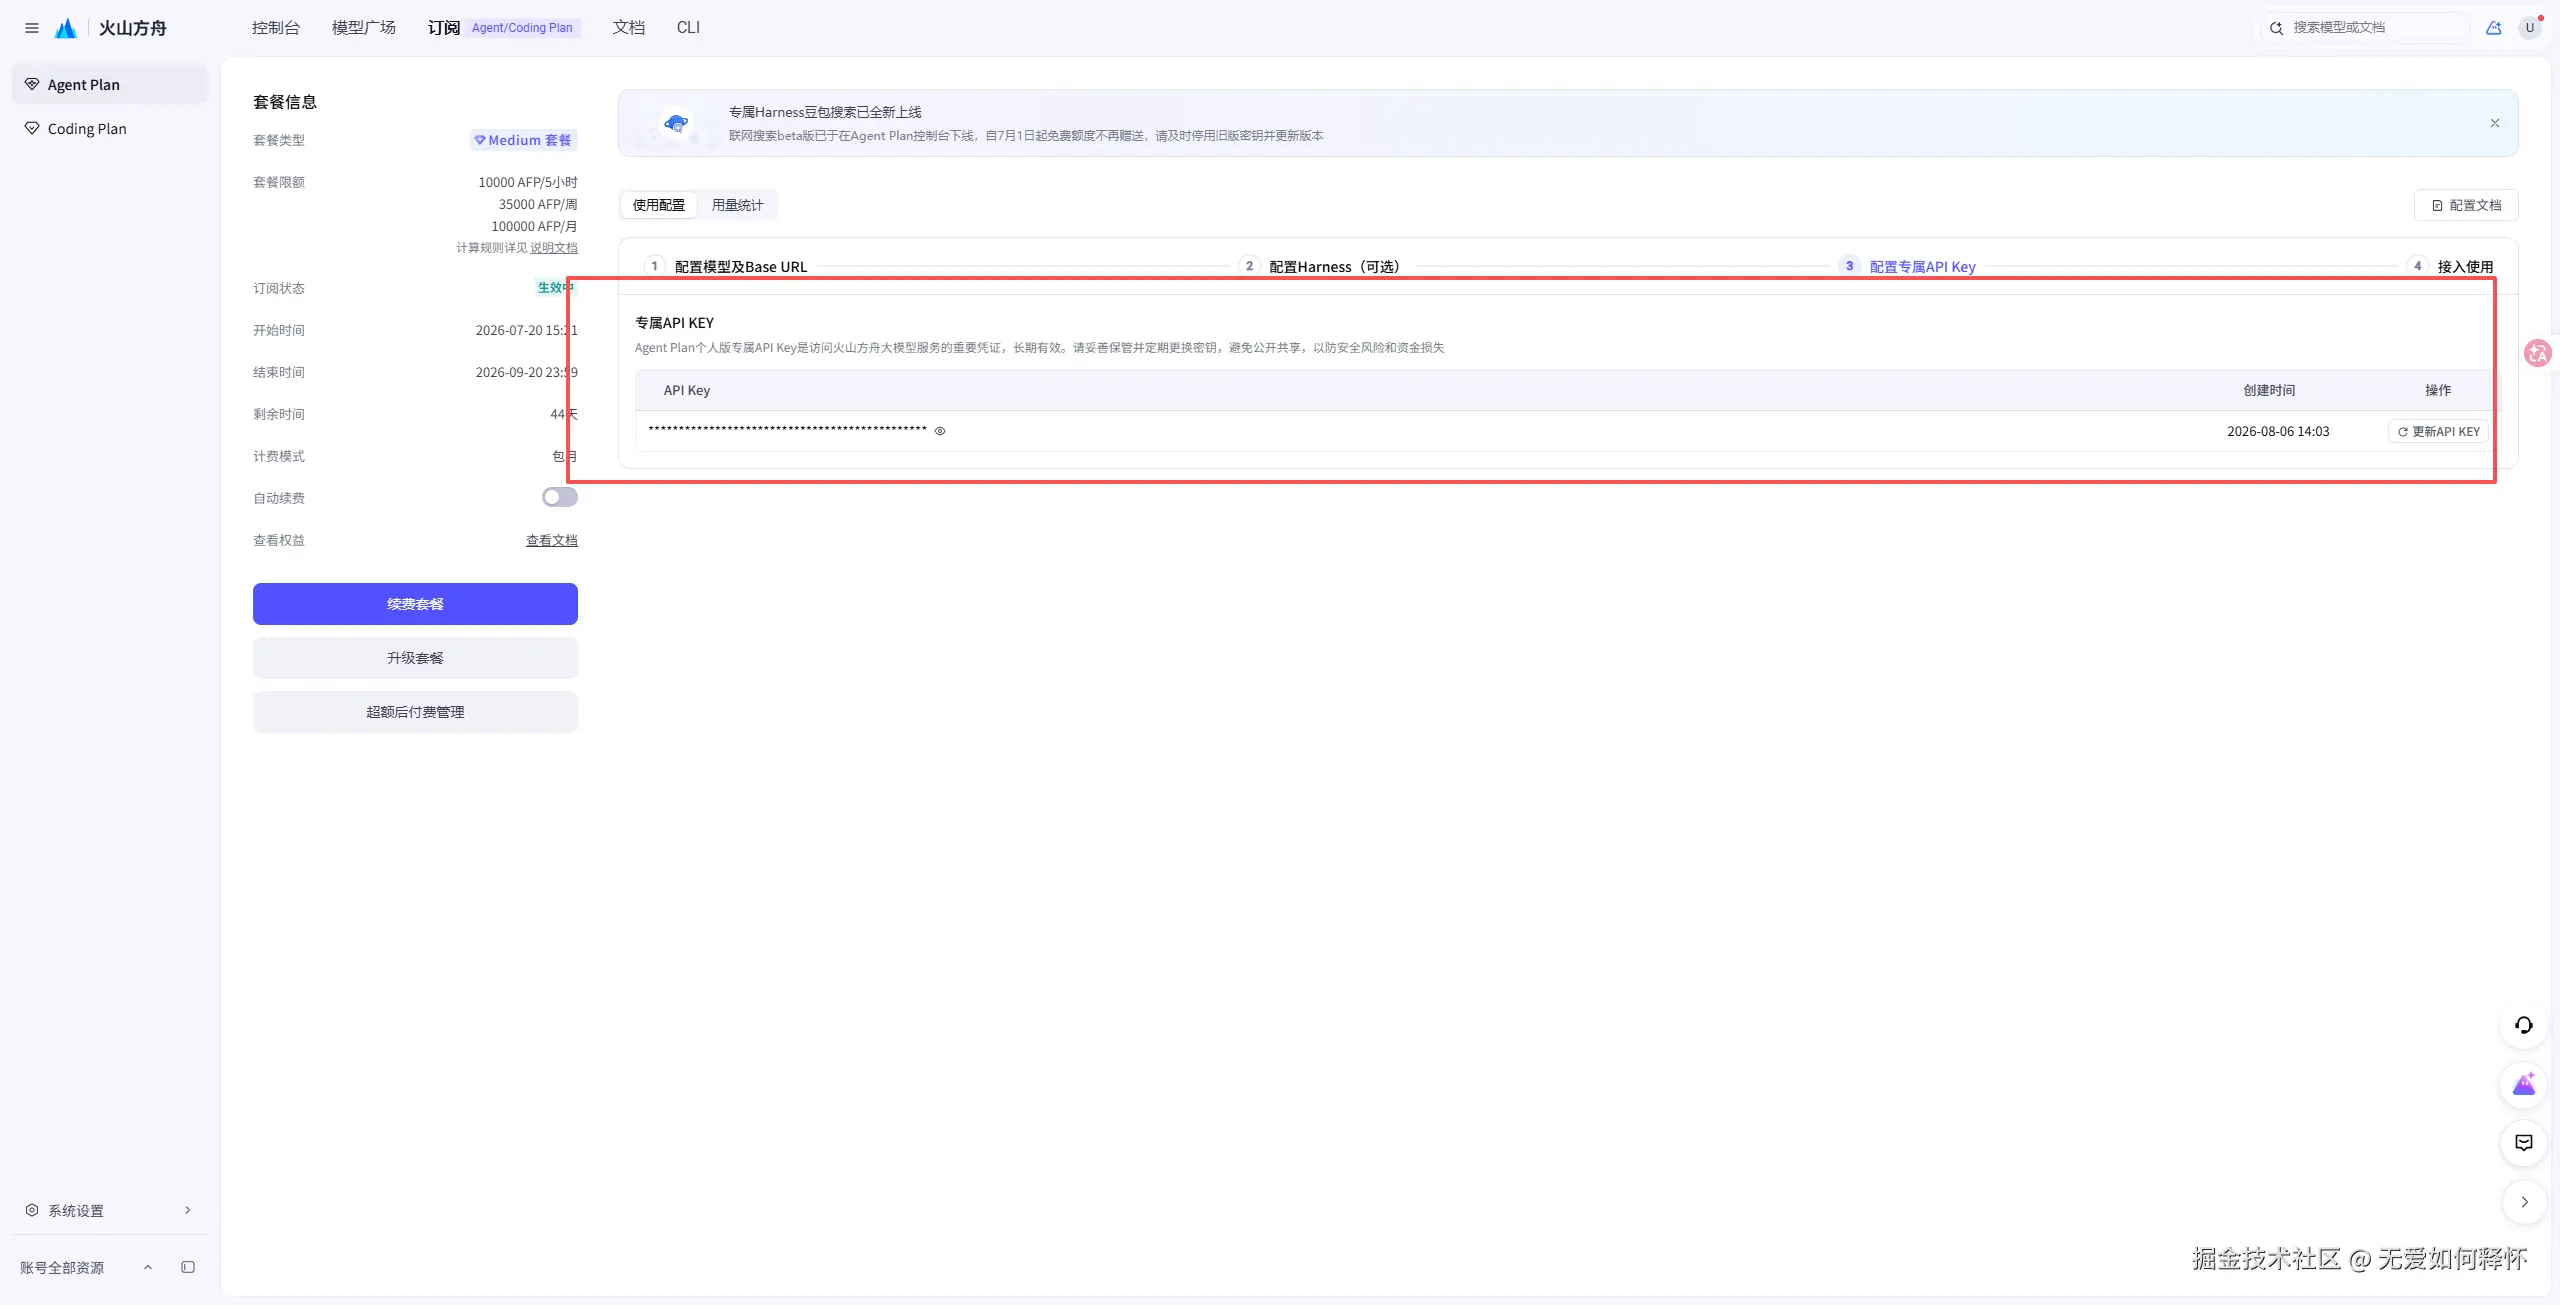Click the masked API key value
The image size is (2560, 1305).
788,431
